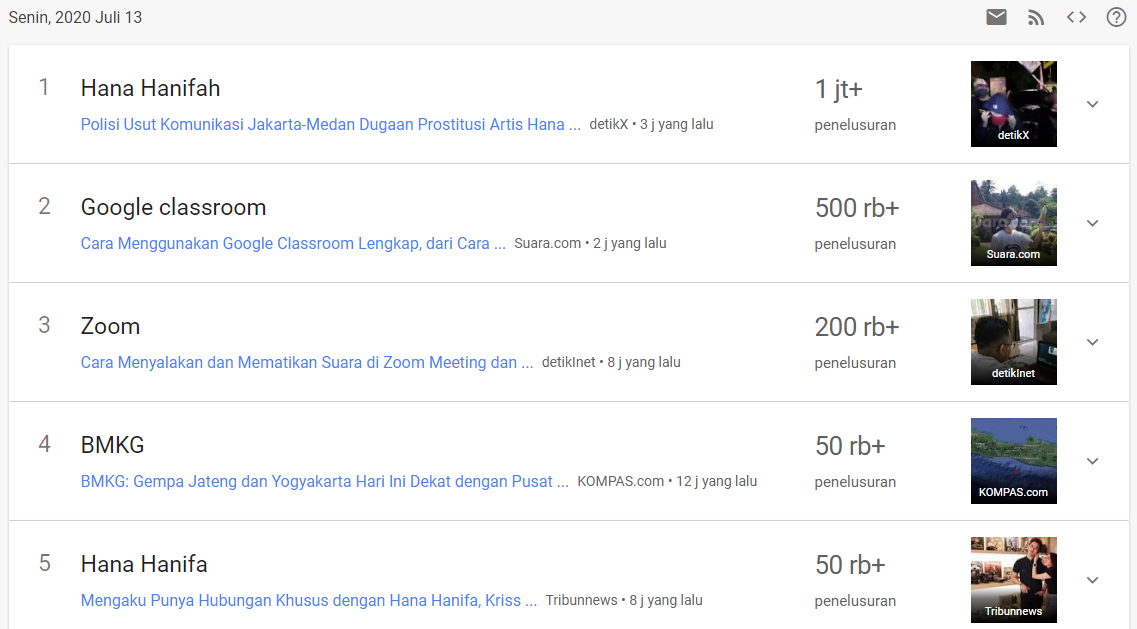Screen dimensions: 1137x629
Task: Click the date Senin, 2020 Juli 13
Action: click(x=75, y=17)
